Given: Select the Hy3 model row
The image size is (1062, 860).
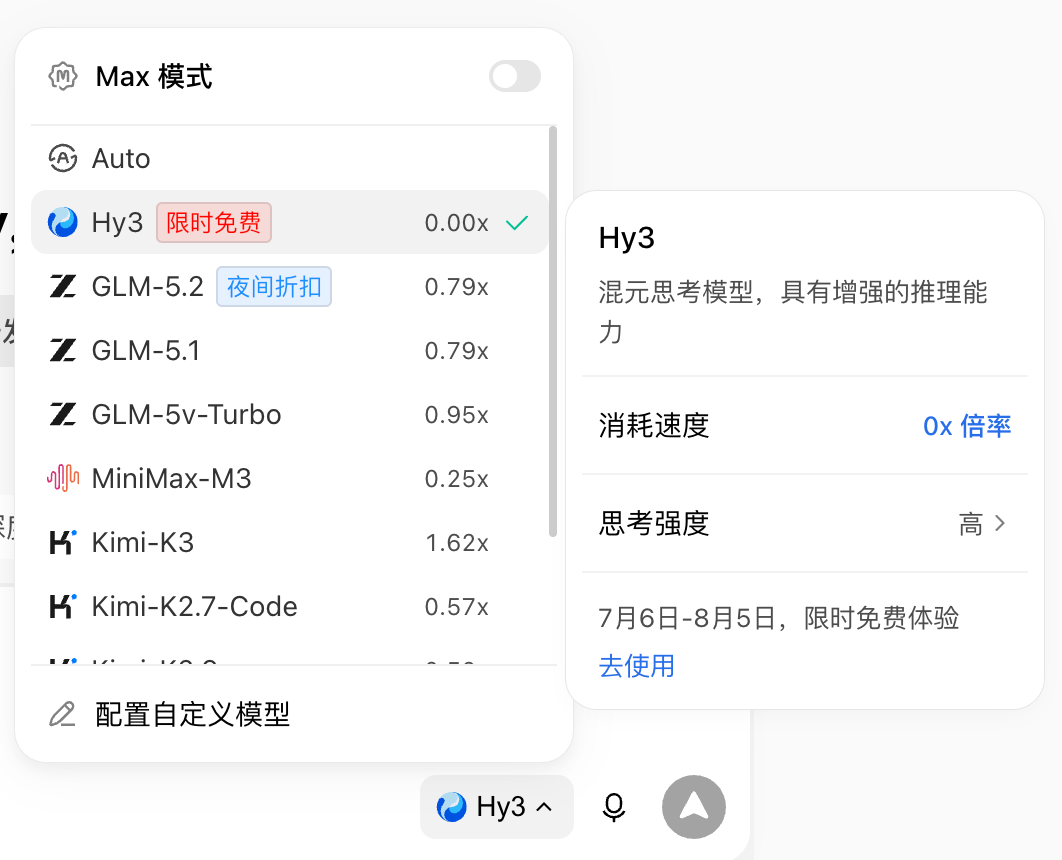Looking at the screenshot, I should click(x=289, y=222).
